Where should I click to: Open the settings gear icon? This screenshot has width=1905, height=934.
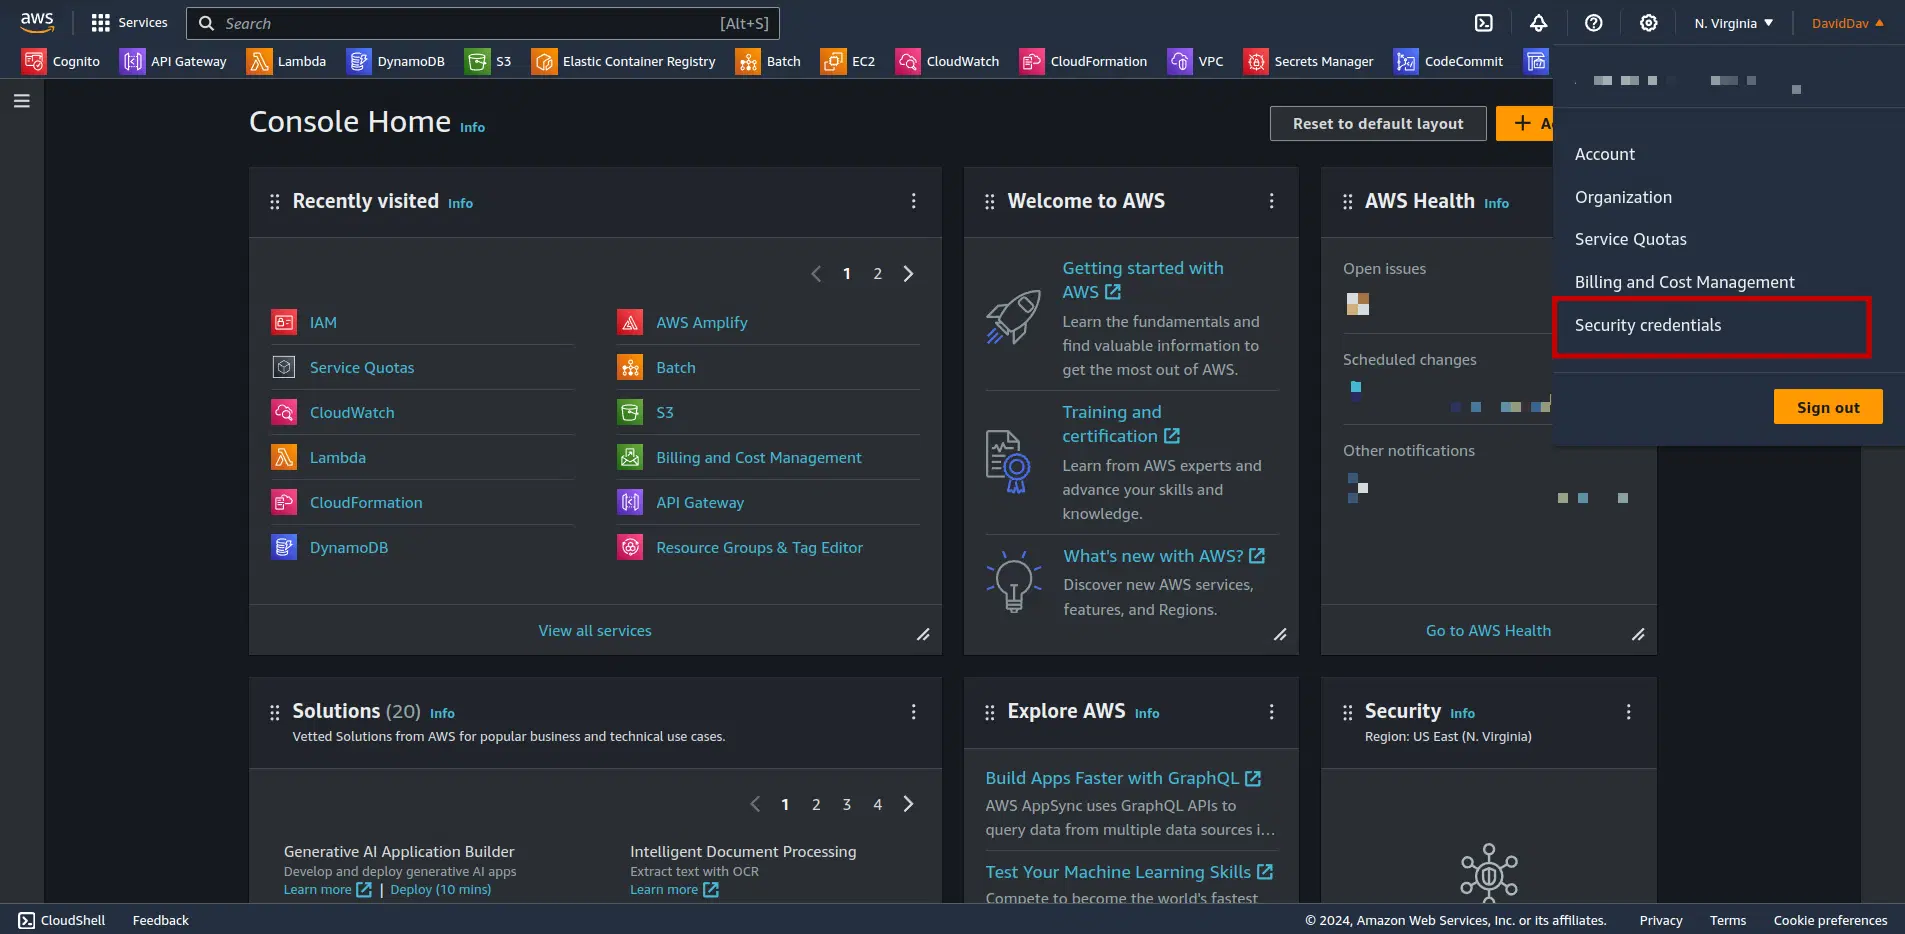coord(1649,23)
